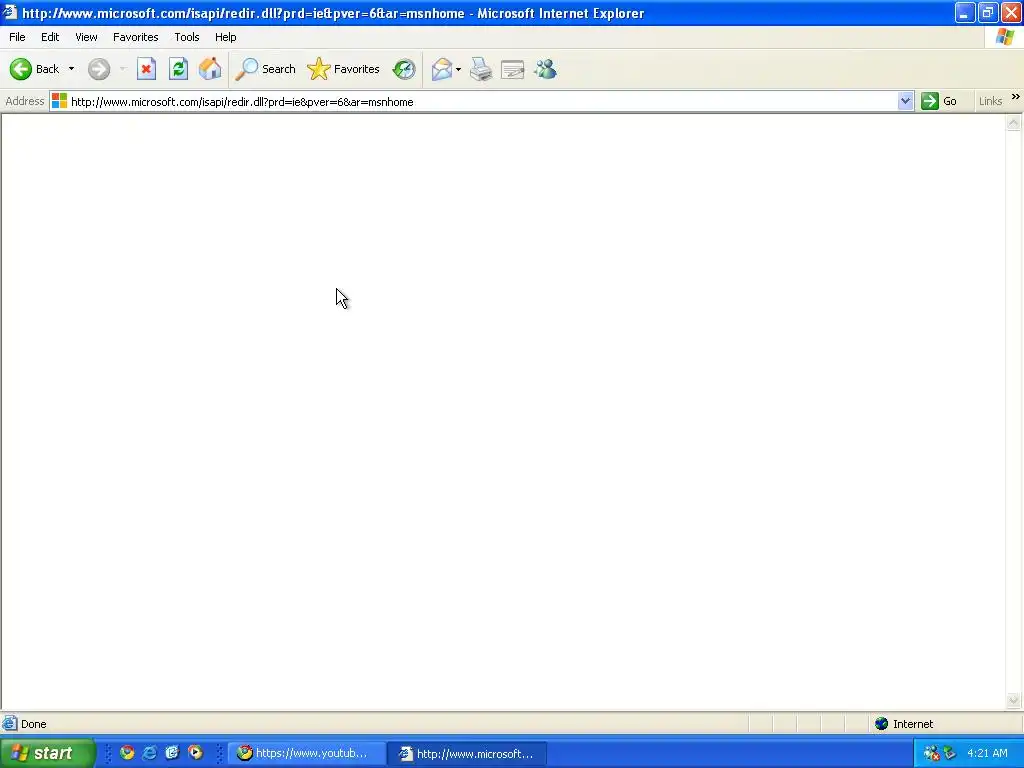Image resolution: width=1024 pixels, height=768 pixels.
Task: Stop page loading with red X icon
Action: [146, 69]
